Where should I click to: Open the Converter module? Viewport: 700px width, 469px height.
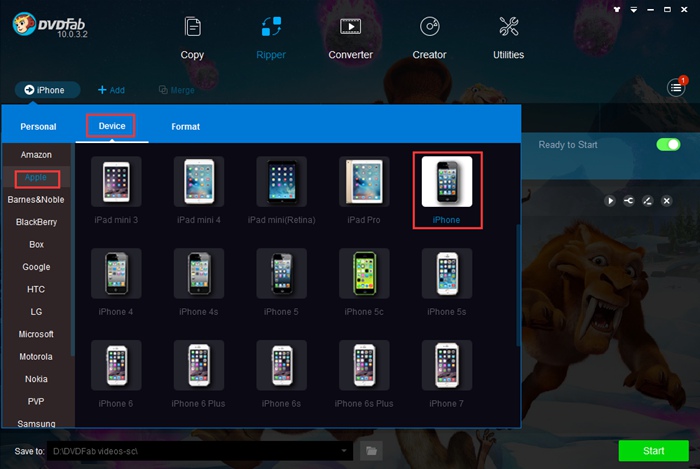350,38
